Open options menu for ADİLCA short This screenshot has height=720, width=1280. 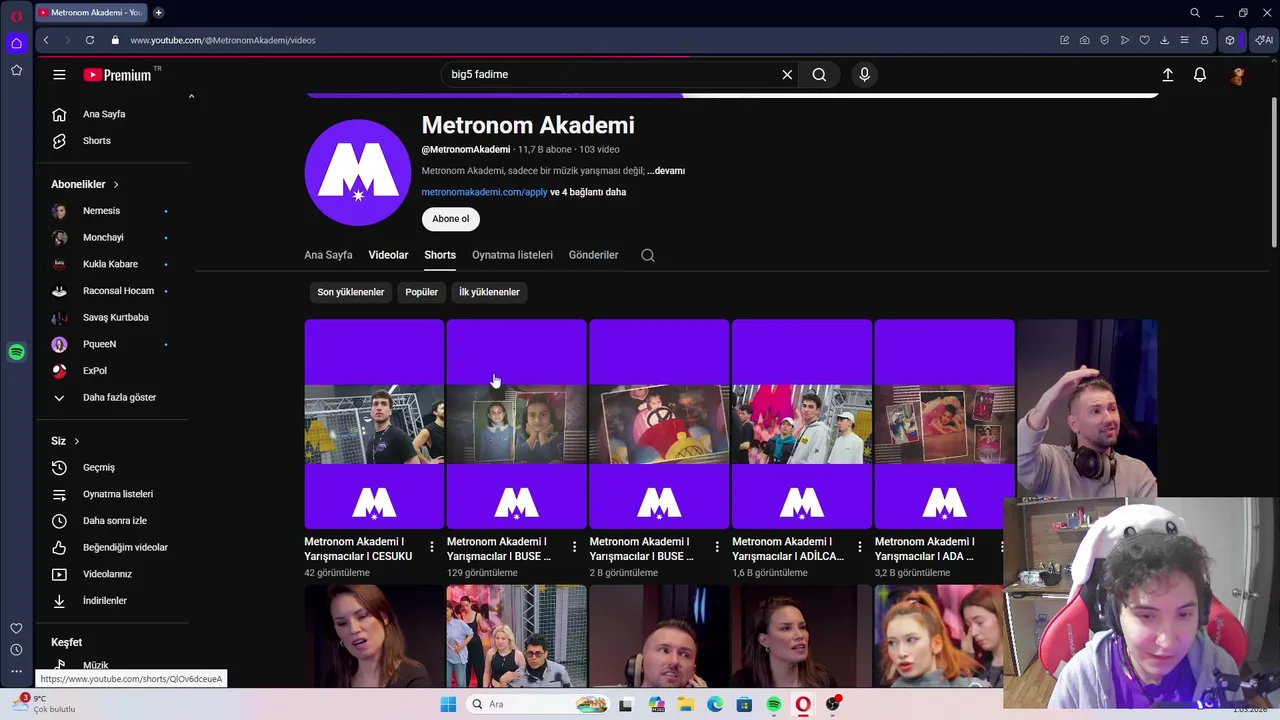(860, 547)
